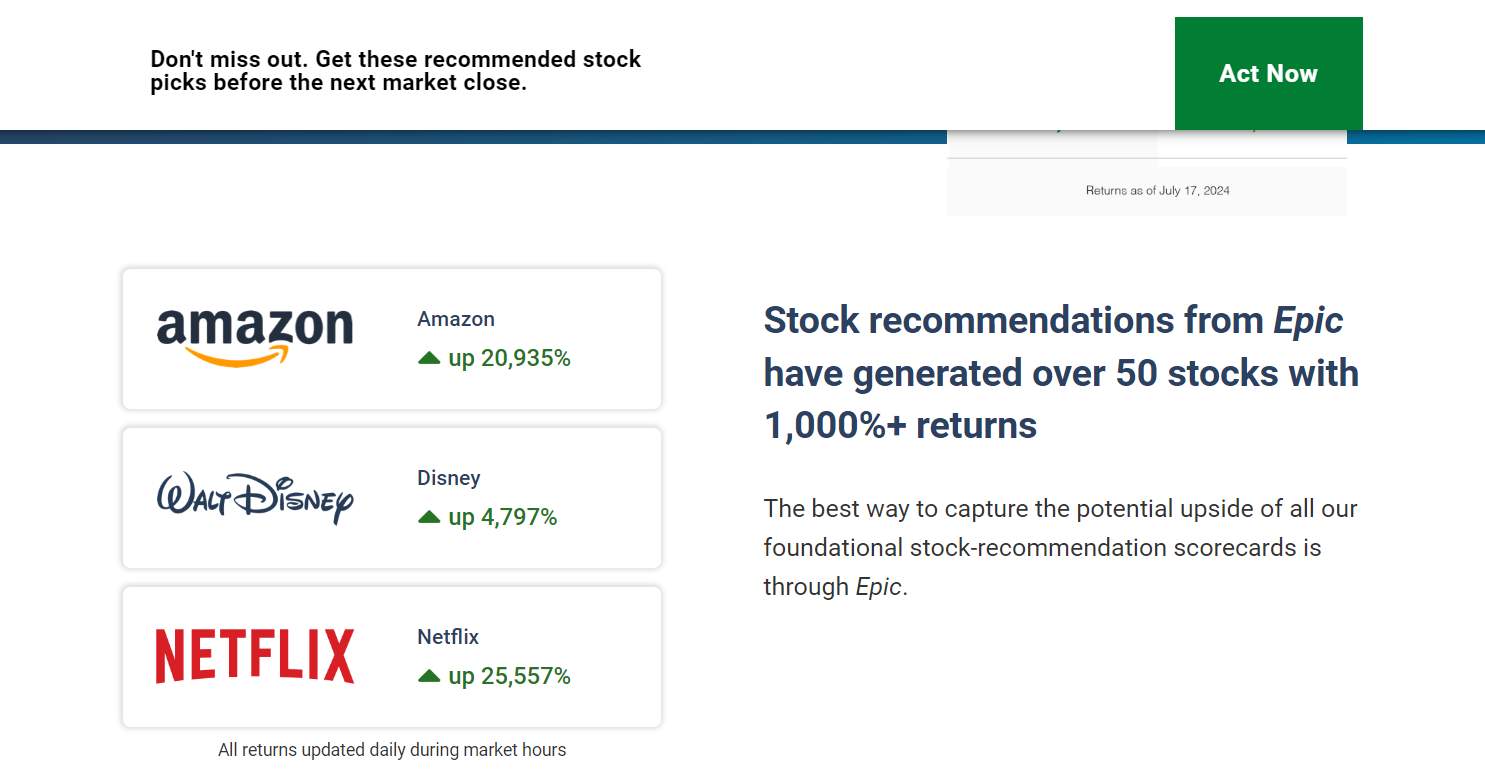This screenshot has height=775, width=1485.
Task: Select the Disney stock card
Action: coord(392,497)
